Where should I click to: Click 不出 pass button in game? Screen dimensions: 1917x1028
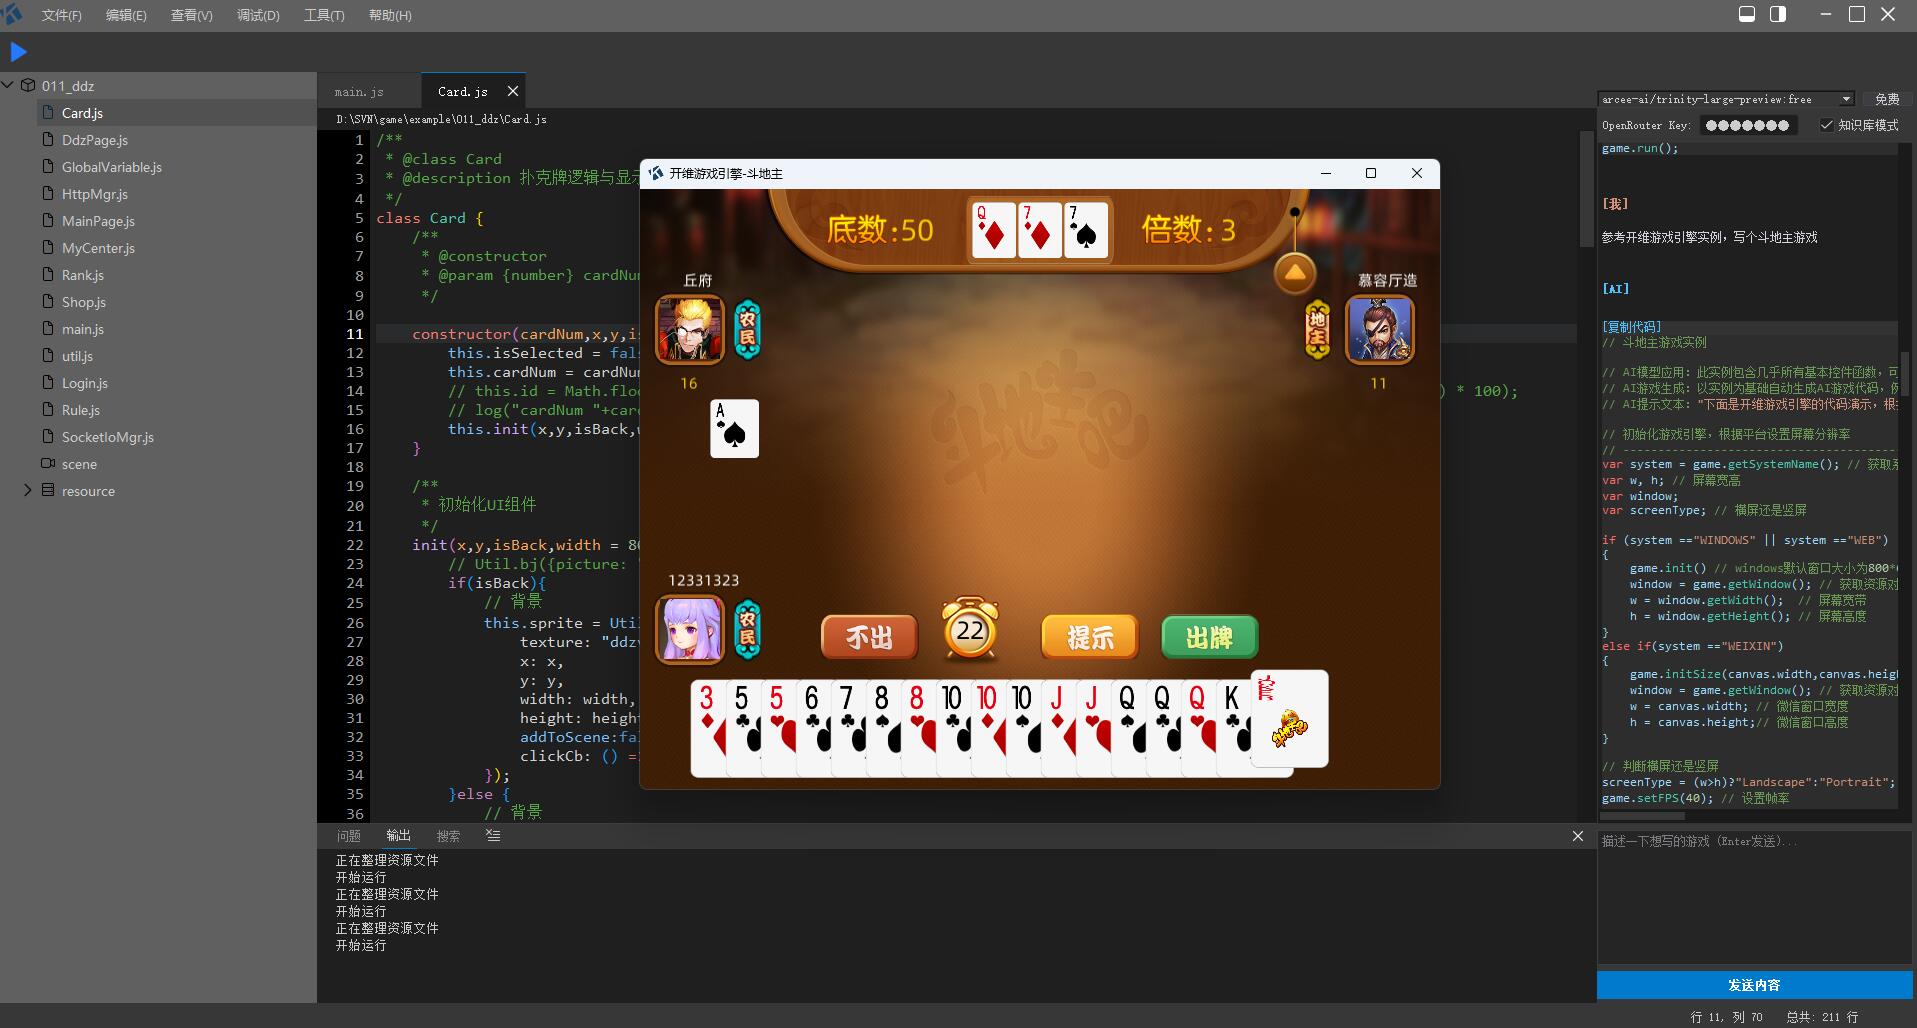tap(869, 637)
